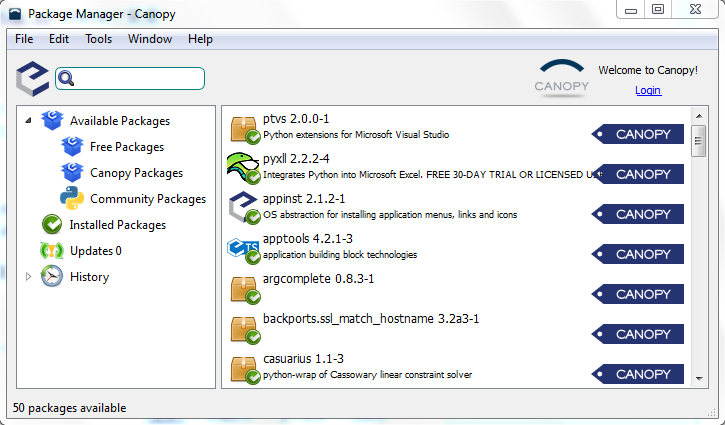Maximize the Package Manager window
Viewport: 725px width, 425px height.
point(658,9)
